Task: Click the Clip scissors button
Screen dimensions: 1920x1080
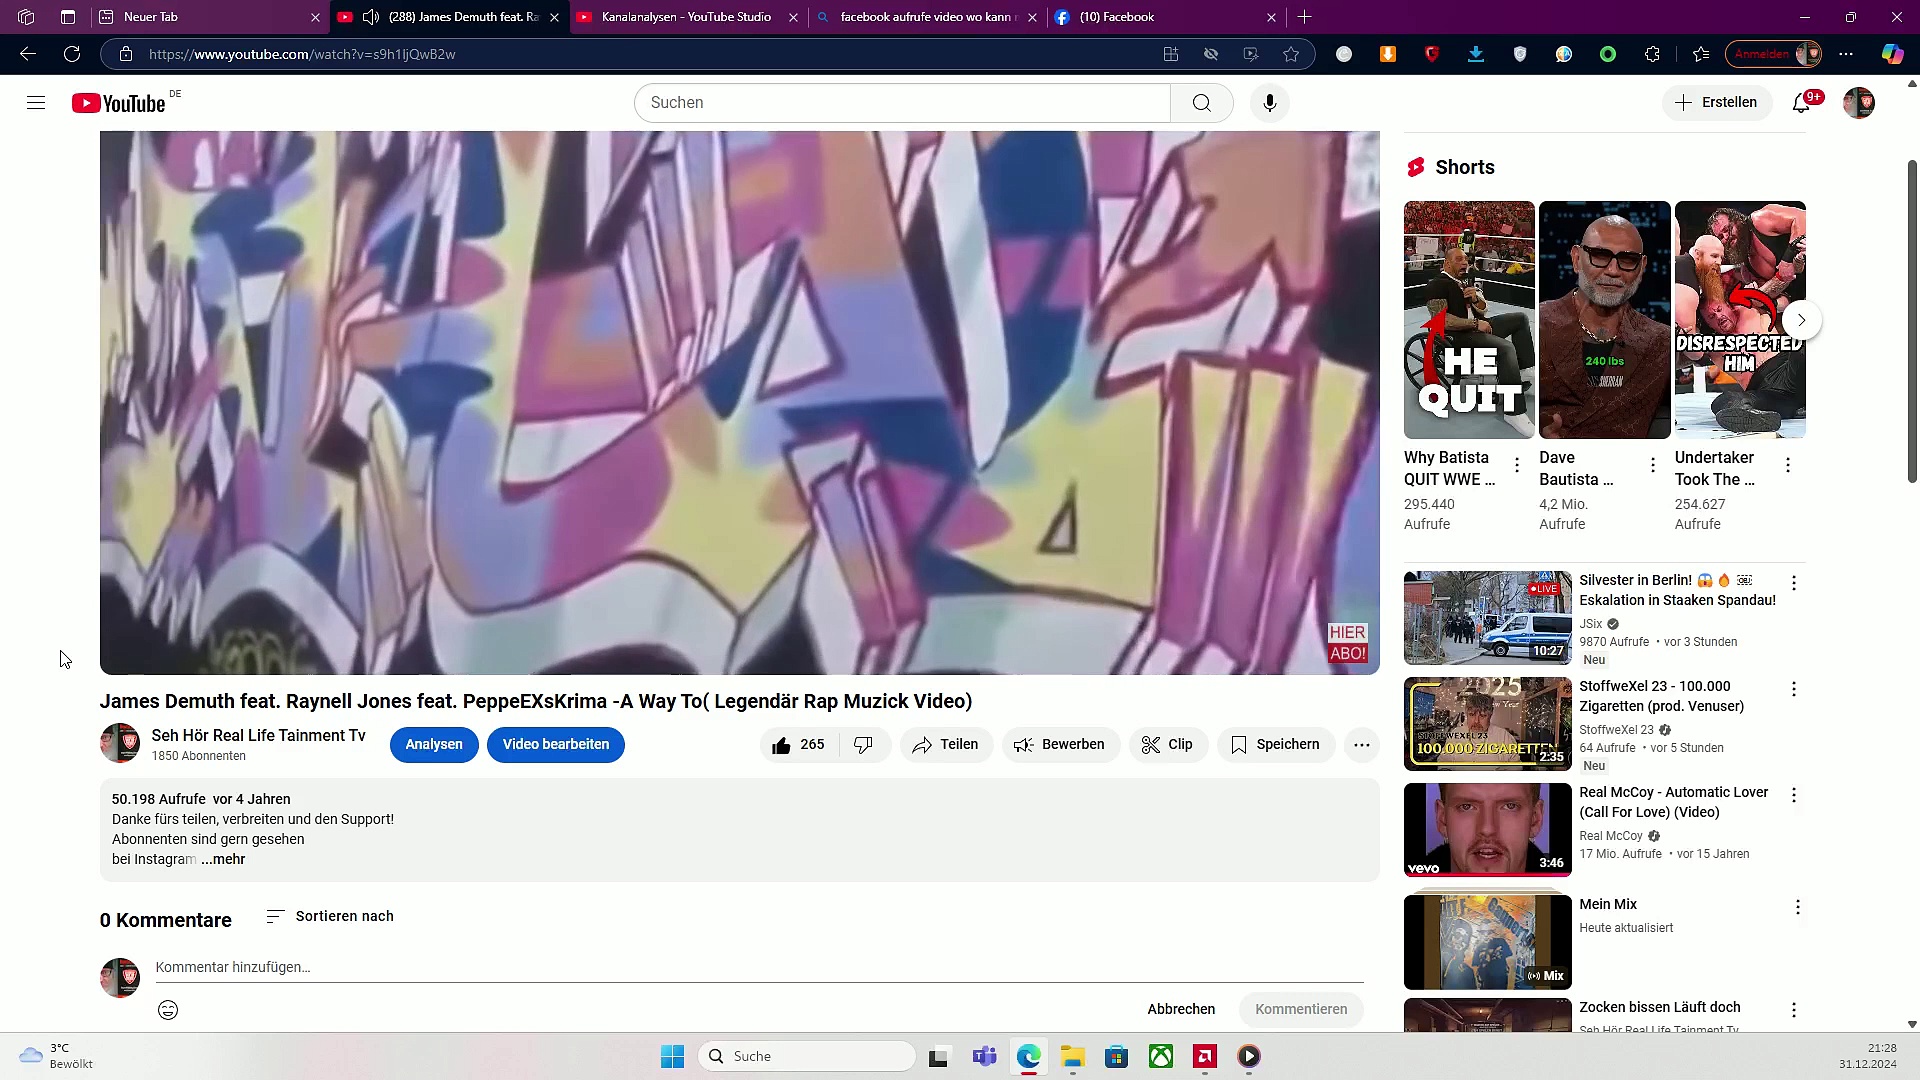Action: tap(1168, 745)
